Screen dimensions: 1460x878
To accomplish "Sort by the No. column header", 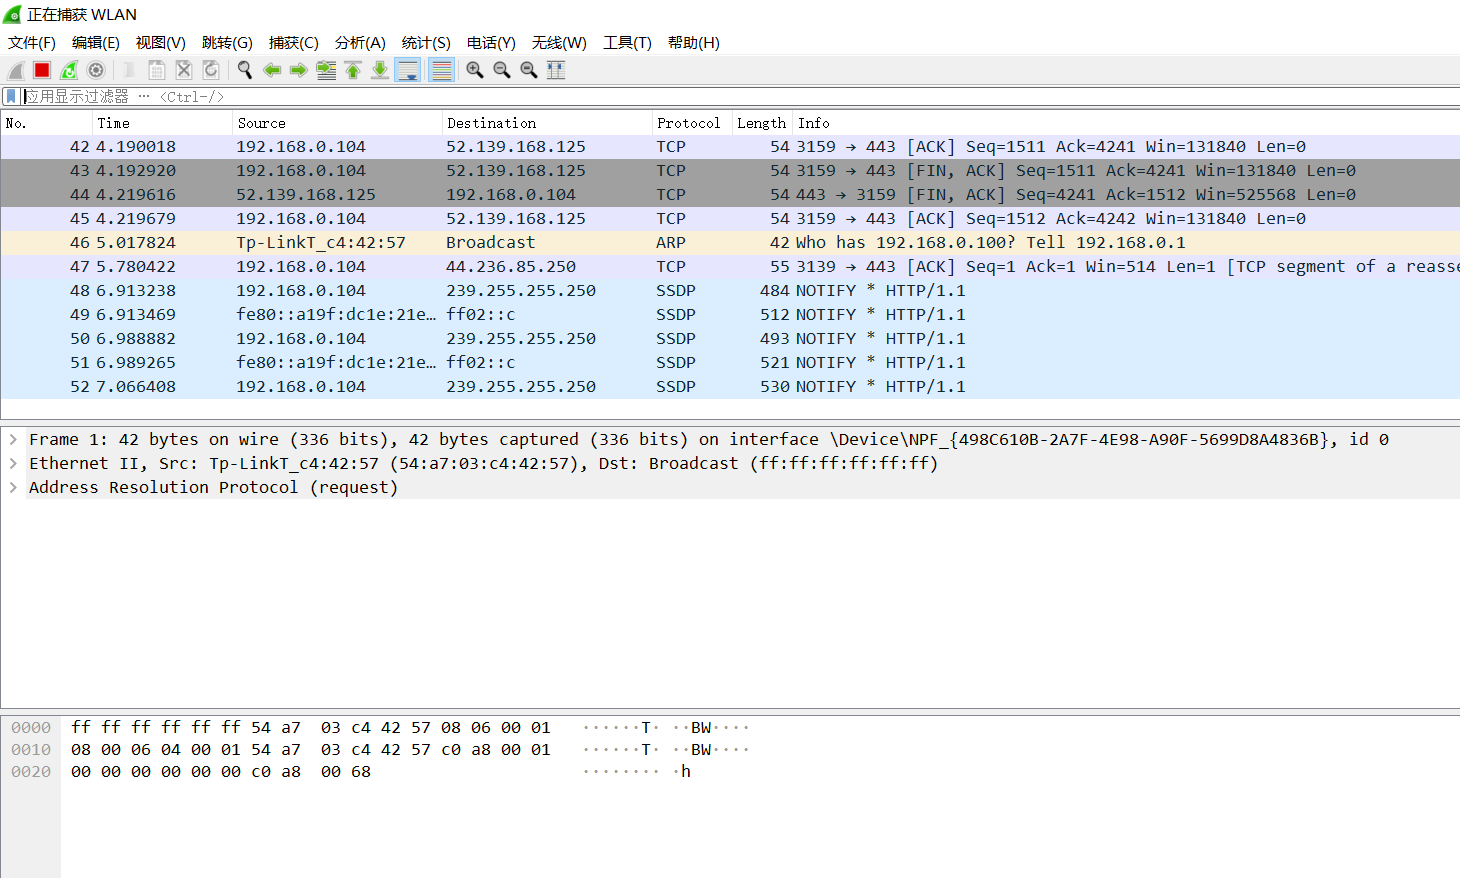I will pos(47,123).
